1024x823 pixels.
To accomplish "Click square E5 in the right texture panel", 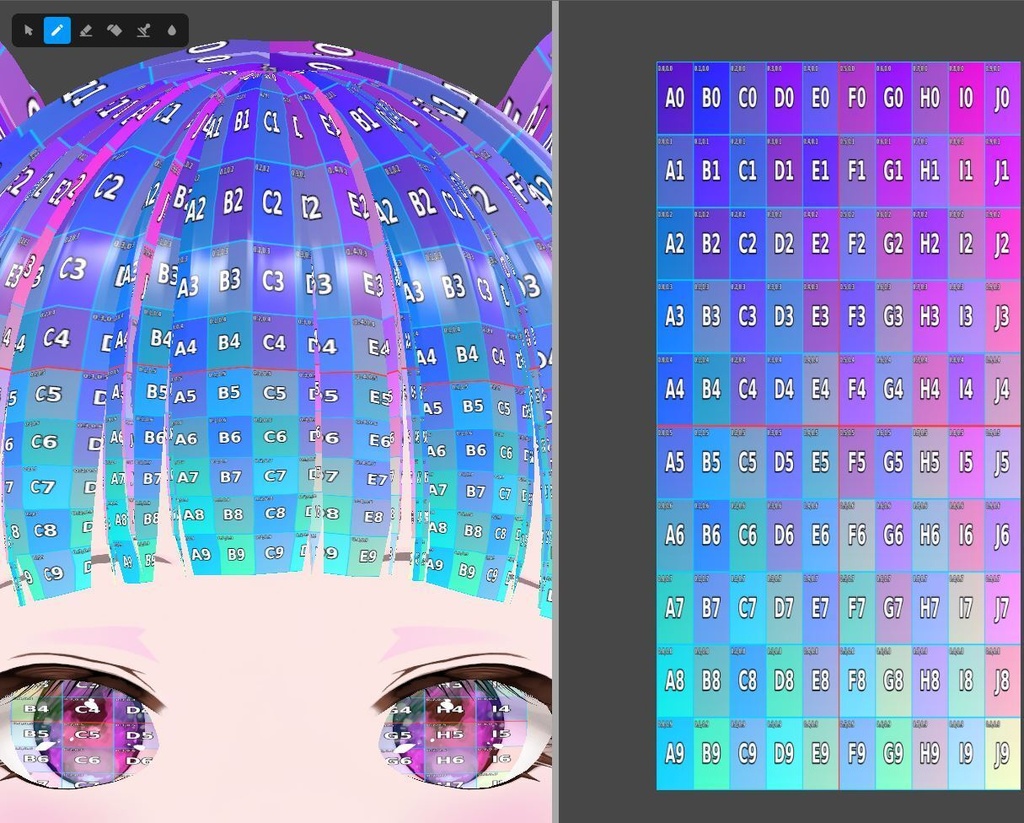I will click(820, 462).
